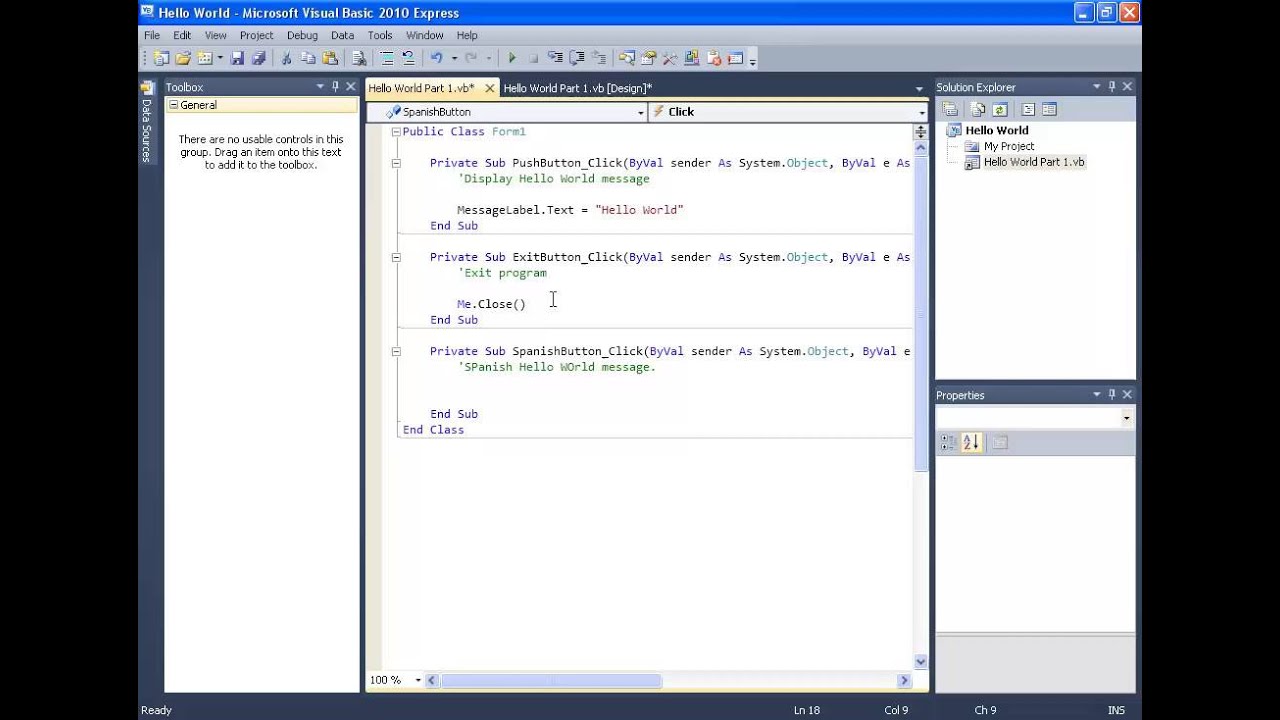Open the Undo history dropdown arrow

(x=454, y=58)
